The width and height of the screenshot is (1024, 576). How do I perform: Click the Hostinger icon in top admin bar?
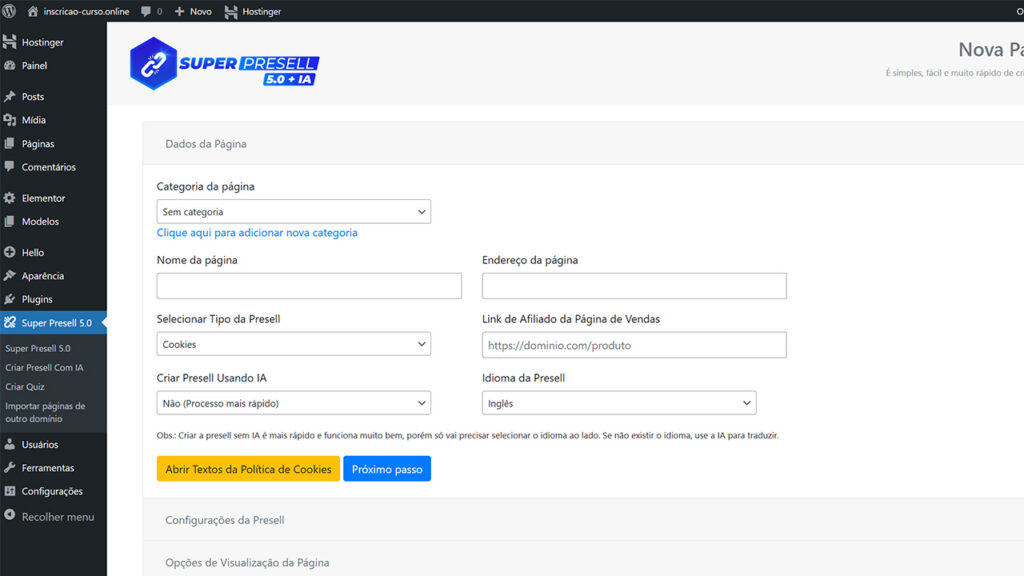231,11
